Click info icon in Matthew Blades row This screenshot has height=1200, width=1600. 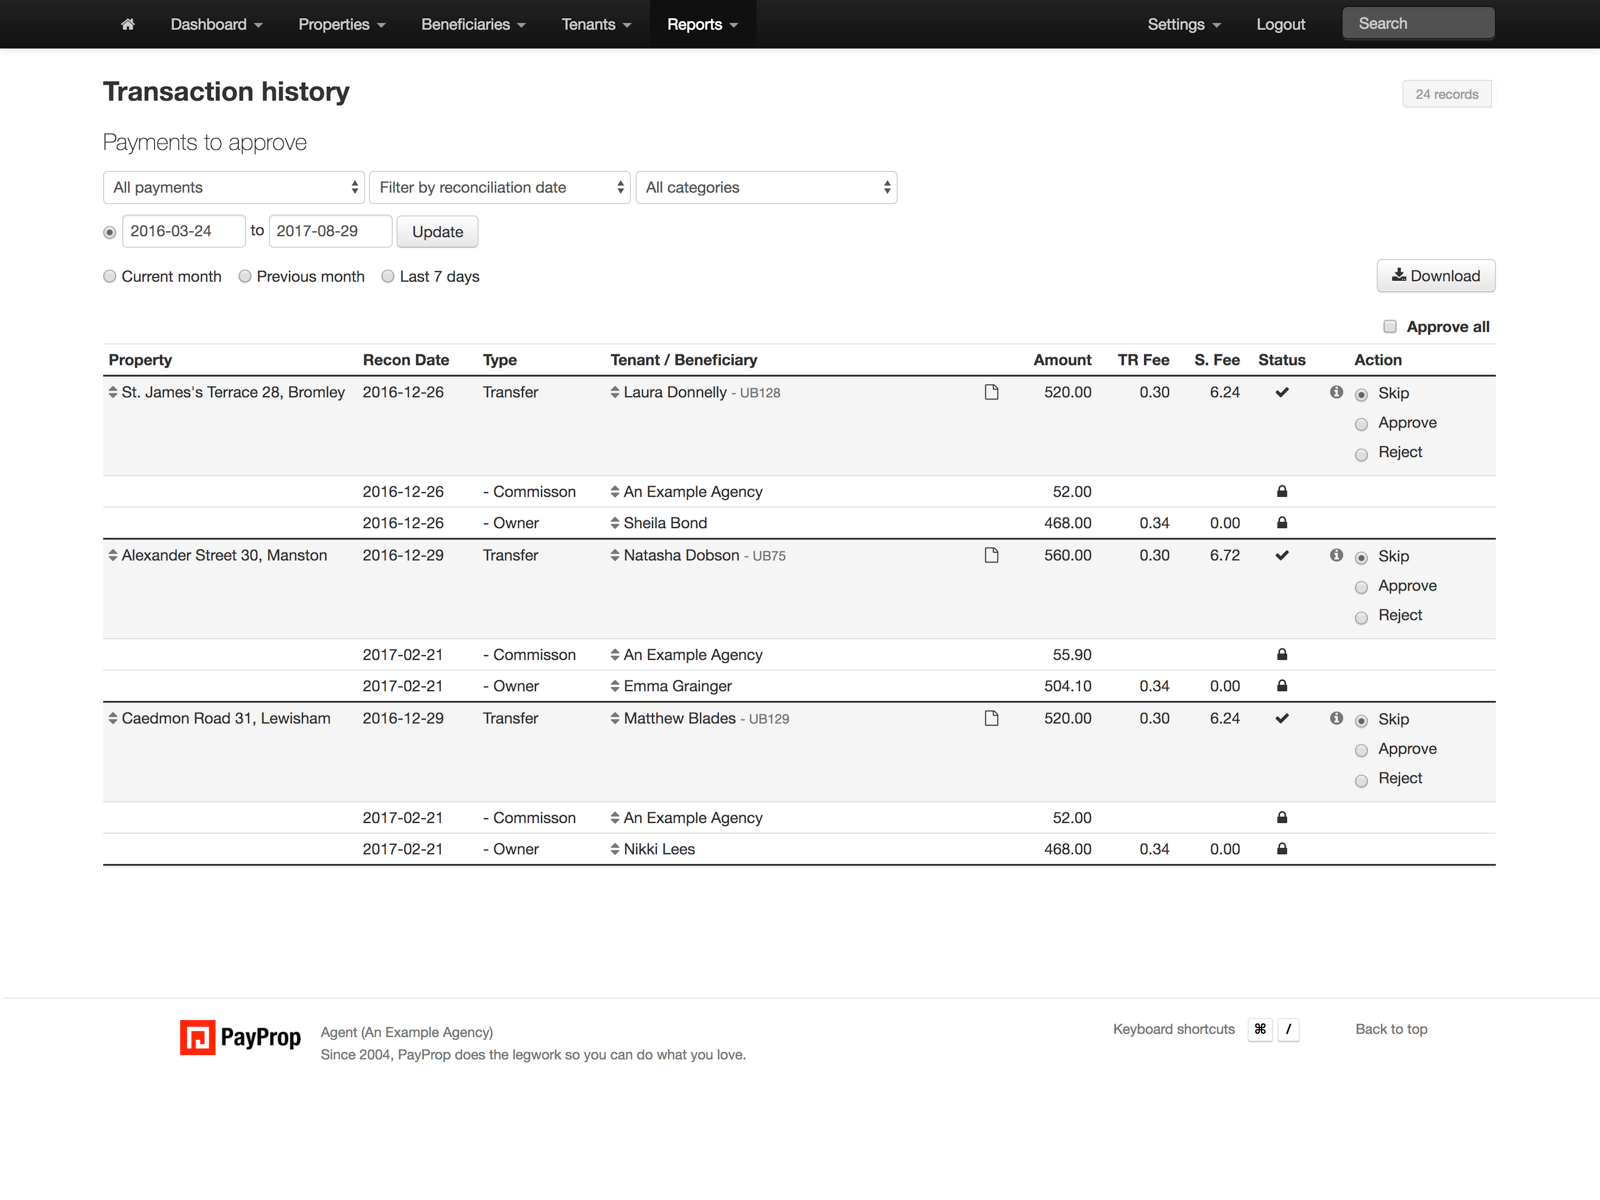tap(1336, 718)
